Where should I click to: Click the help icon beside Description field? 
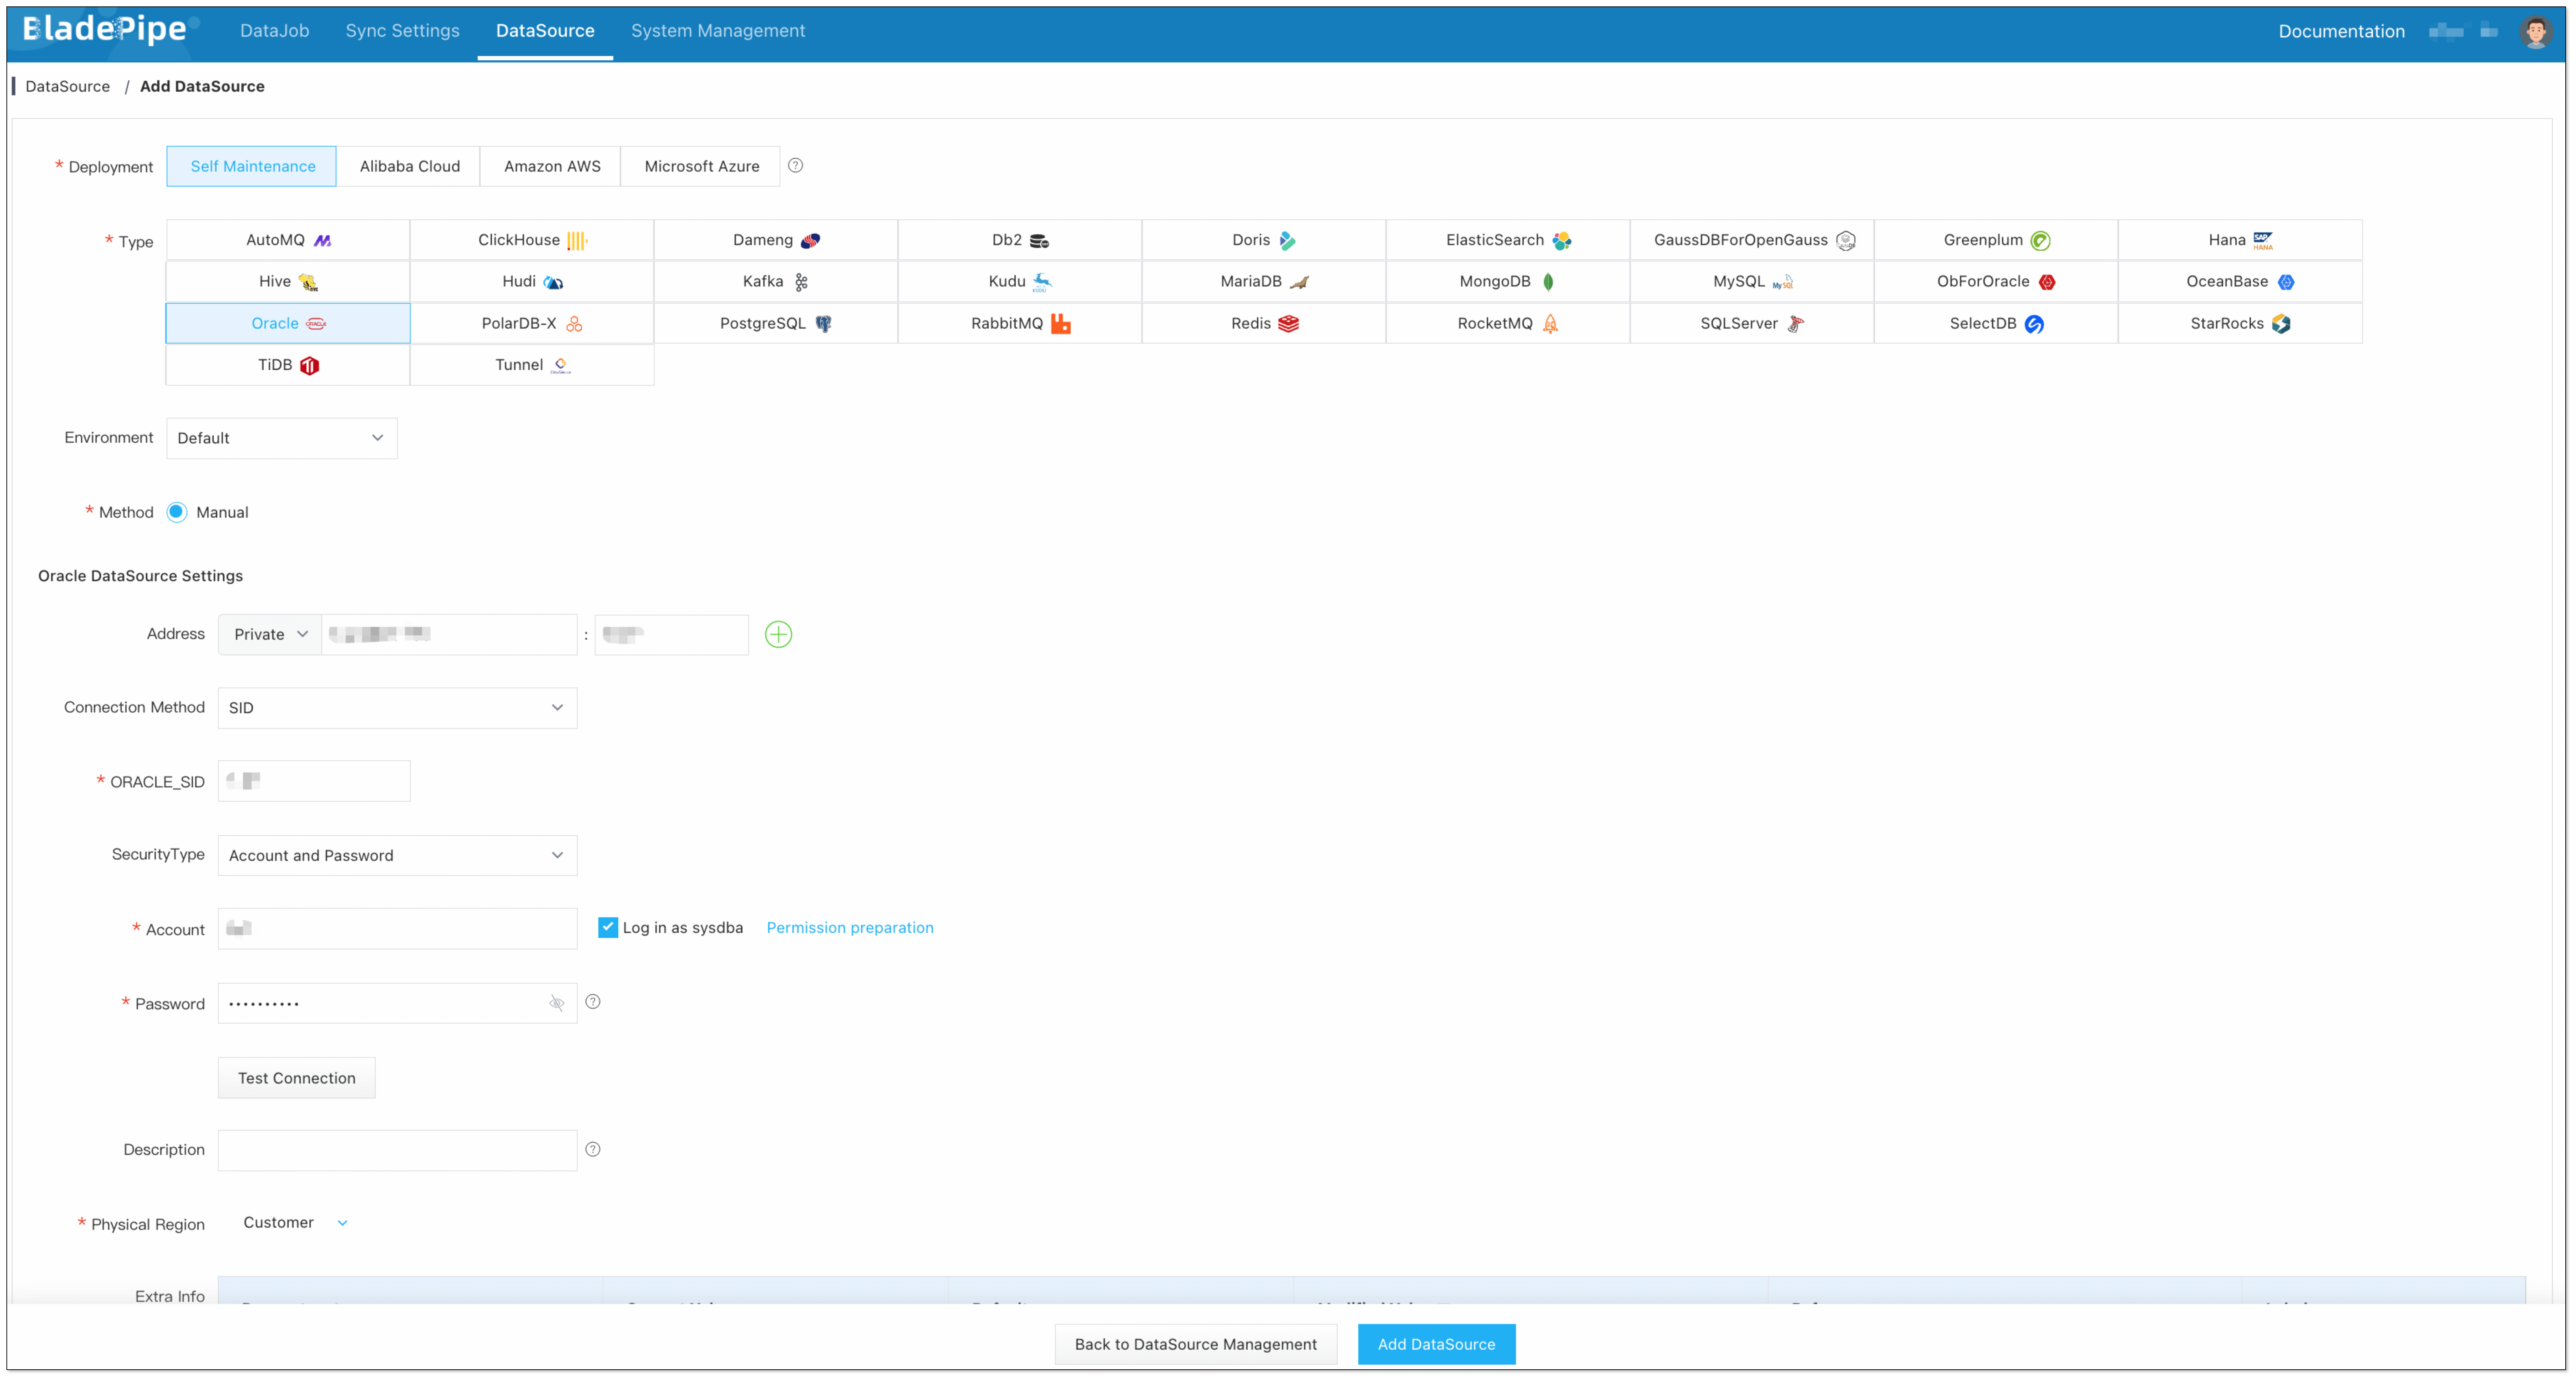pos(593,1150)
